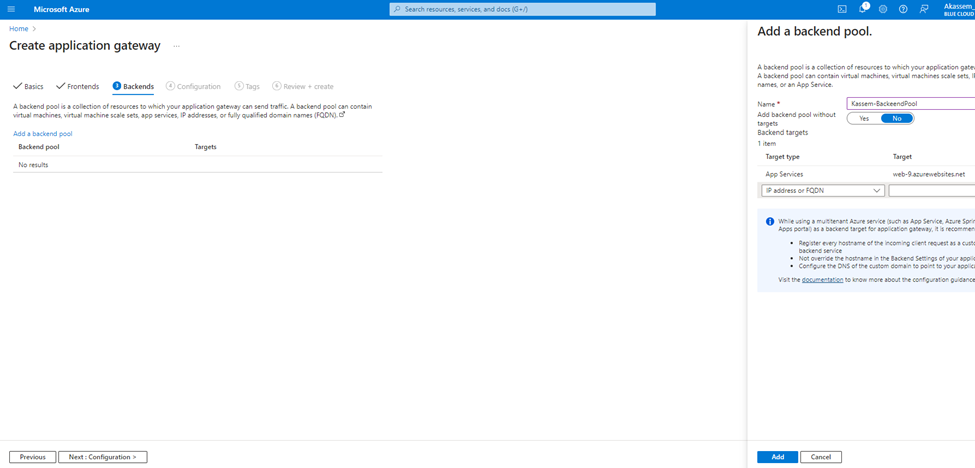Click the empty Target input field
Viewport: 975px width, 468px height.
coord(931,191)
